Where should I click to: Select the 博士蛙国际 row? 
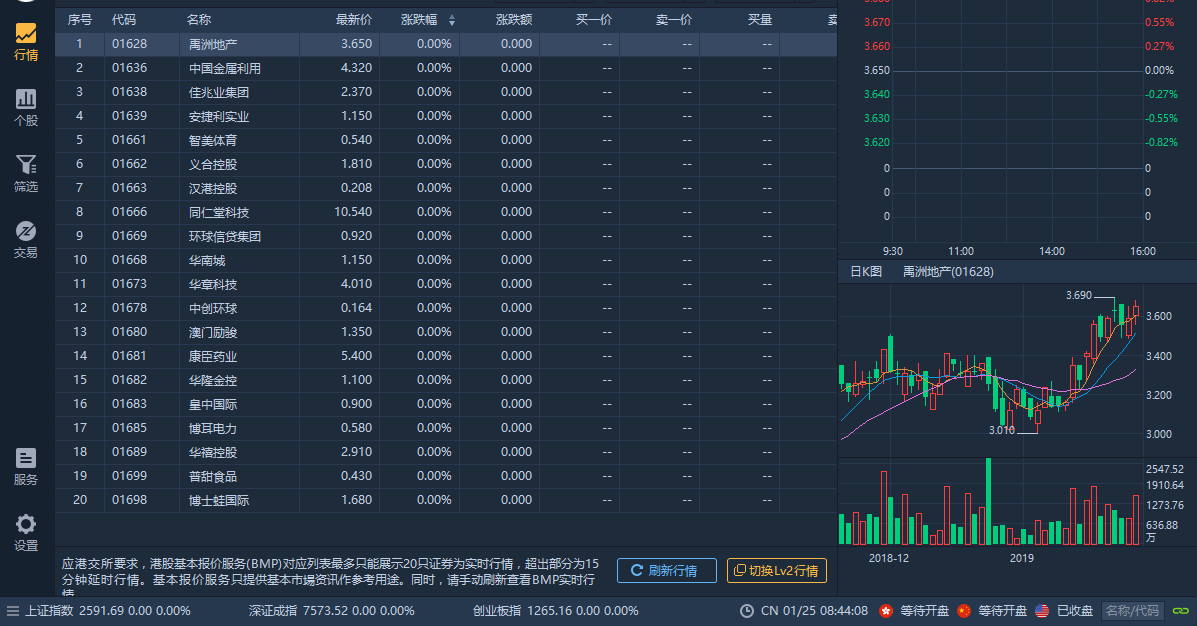(446, 500)
